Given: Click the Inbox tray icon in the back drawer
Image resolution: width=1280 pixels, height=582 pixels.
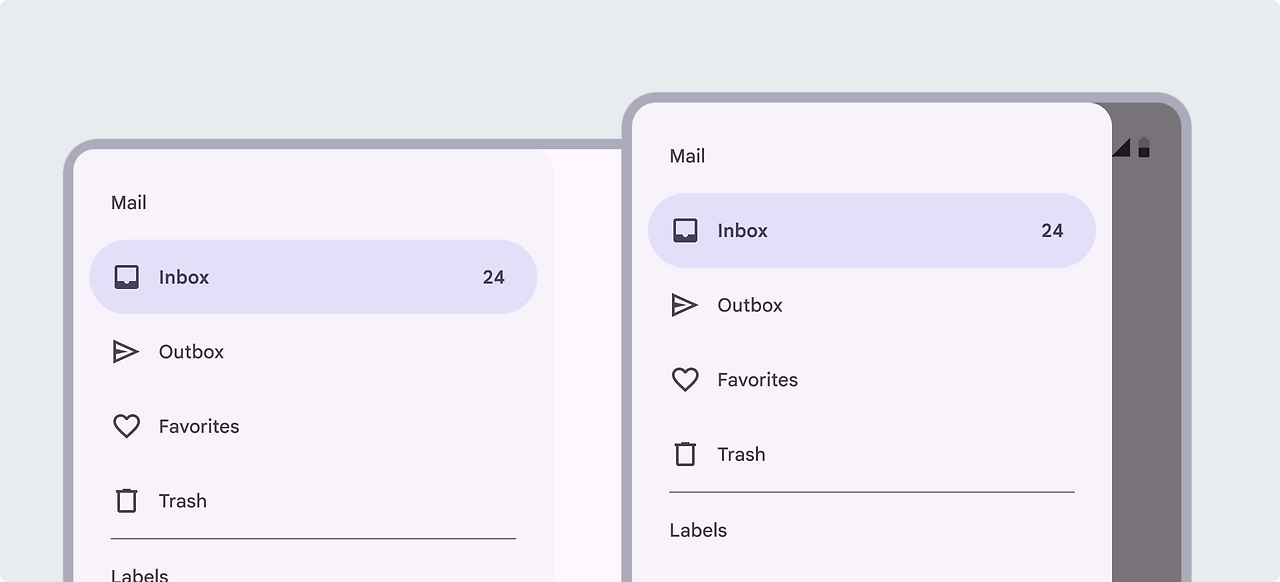Looking at the screenshot, I should [126, 277].
